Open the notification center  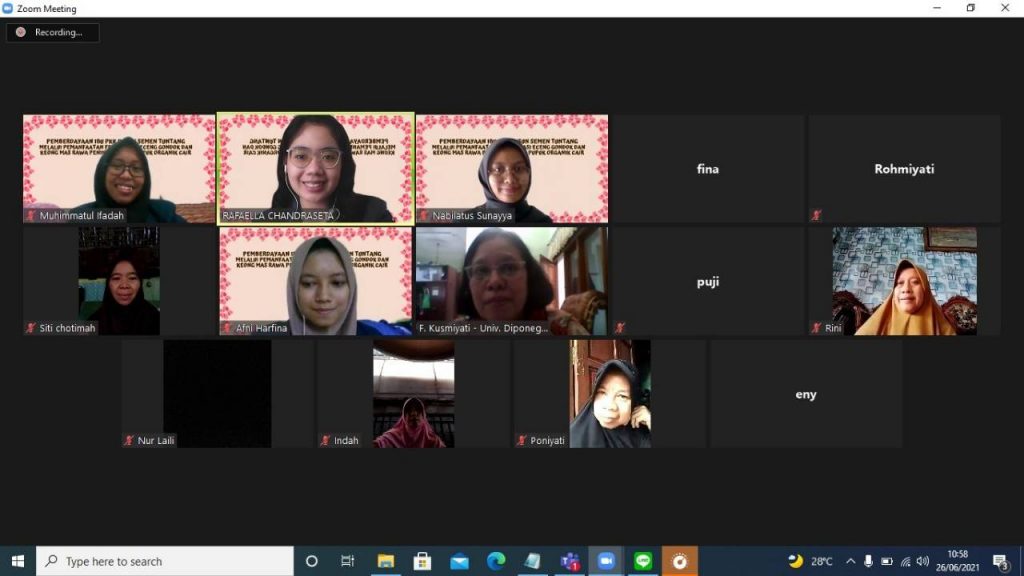(1001, 561)
